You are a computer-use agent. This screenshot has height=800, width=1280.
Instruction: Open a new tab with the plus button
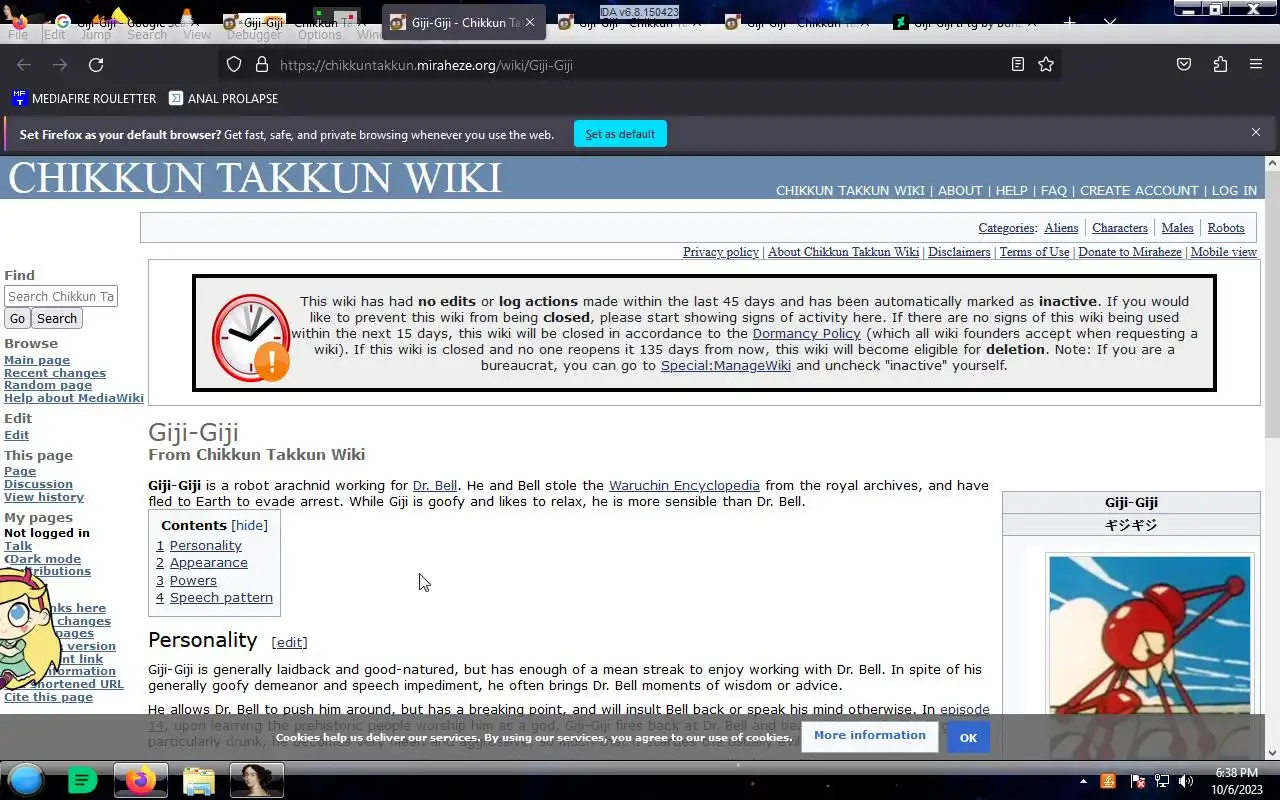(1069, 22)
